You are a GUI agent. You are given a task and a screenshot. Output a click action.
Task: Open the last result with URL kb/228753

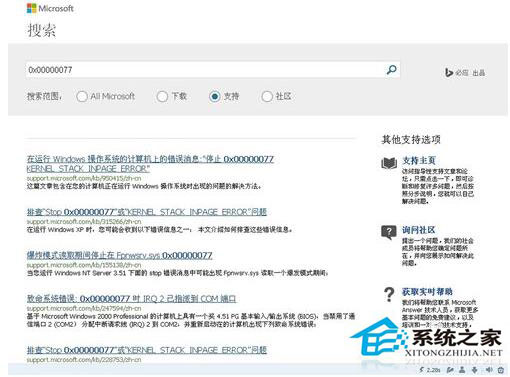pyautogui.click(x=147, y=350)
